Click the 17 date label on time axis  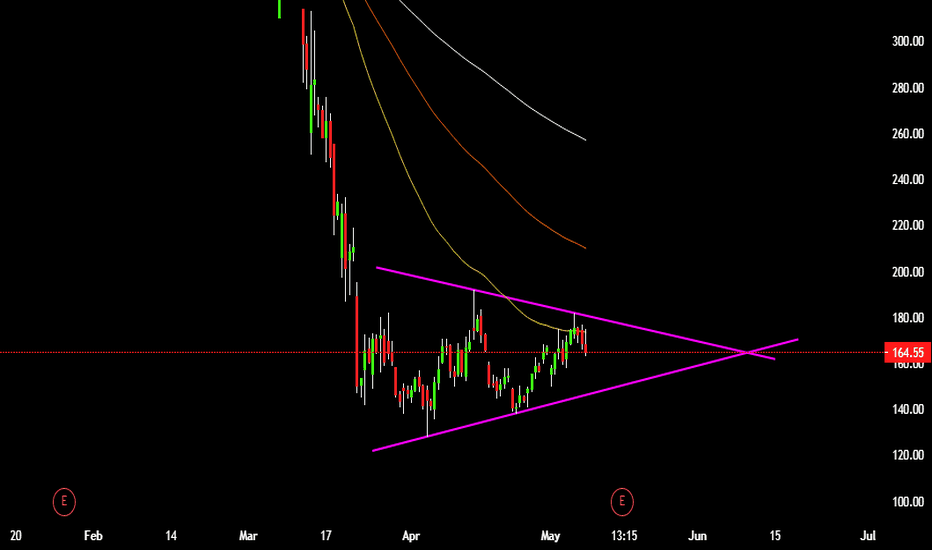tap(326, 536)
